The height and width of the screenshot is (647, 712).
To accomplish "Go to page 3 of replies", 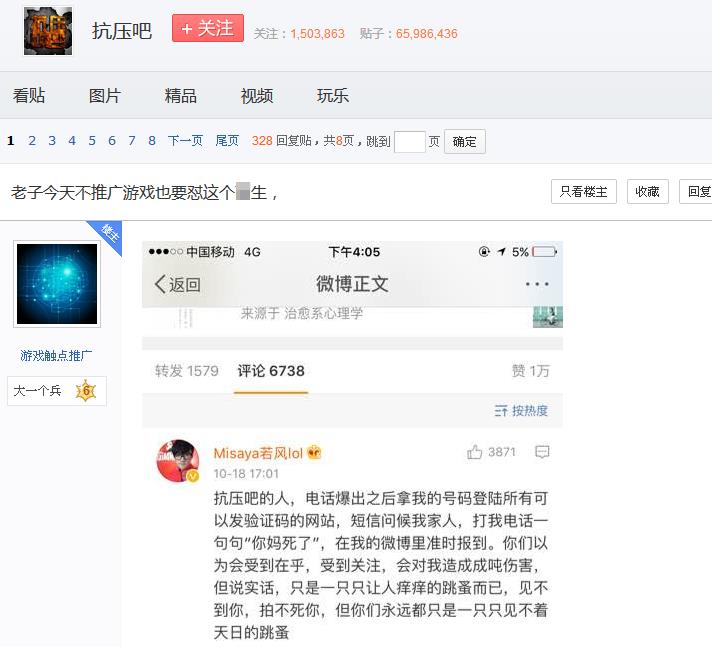I will [x=52, y=141].
